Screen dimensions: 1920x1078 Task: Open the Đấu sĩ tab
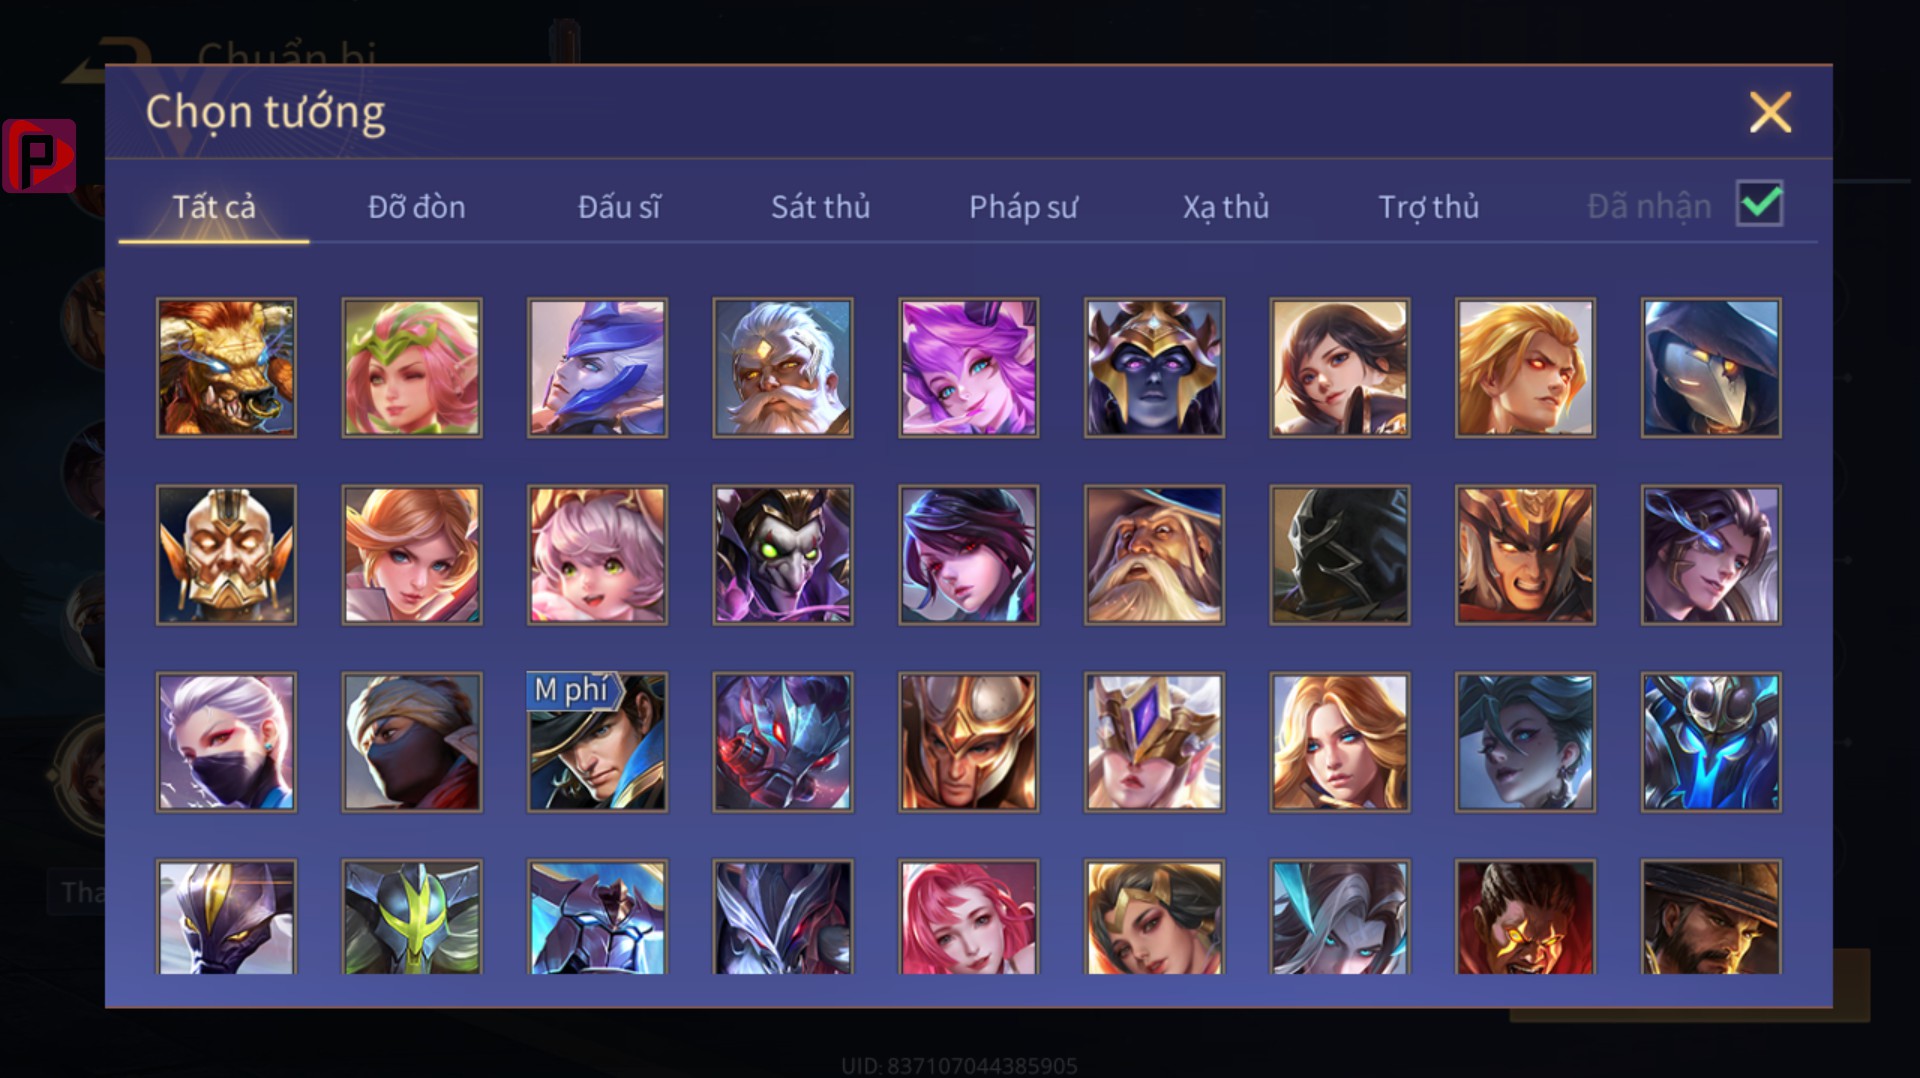pos(619,207)
